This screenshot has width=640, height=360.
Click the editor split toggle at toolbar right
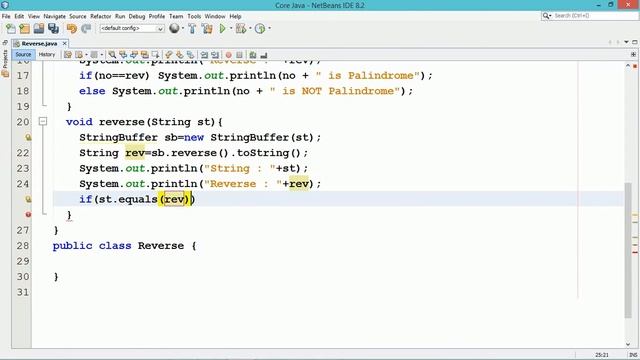(633, 54)
